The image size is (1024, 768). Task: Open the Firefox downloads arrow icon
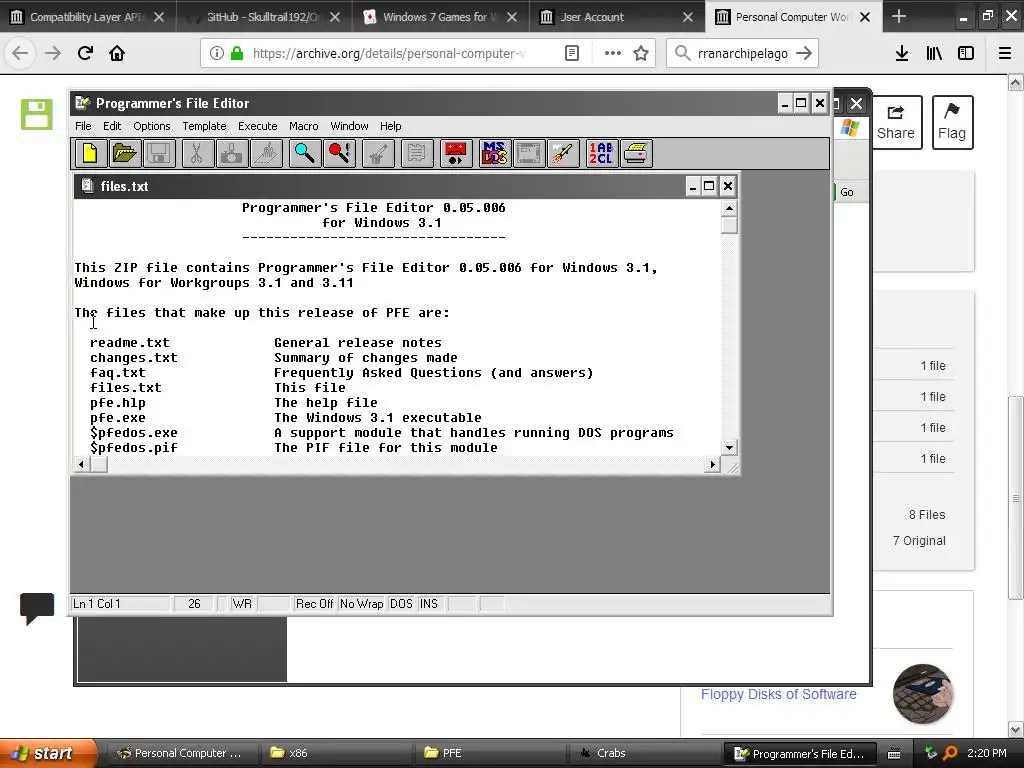902,53
